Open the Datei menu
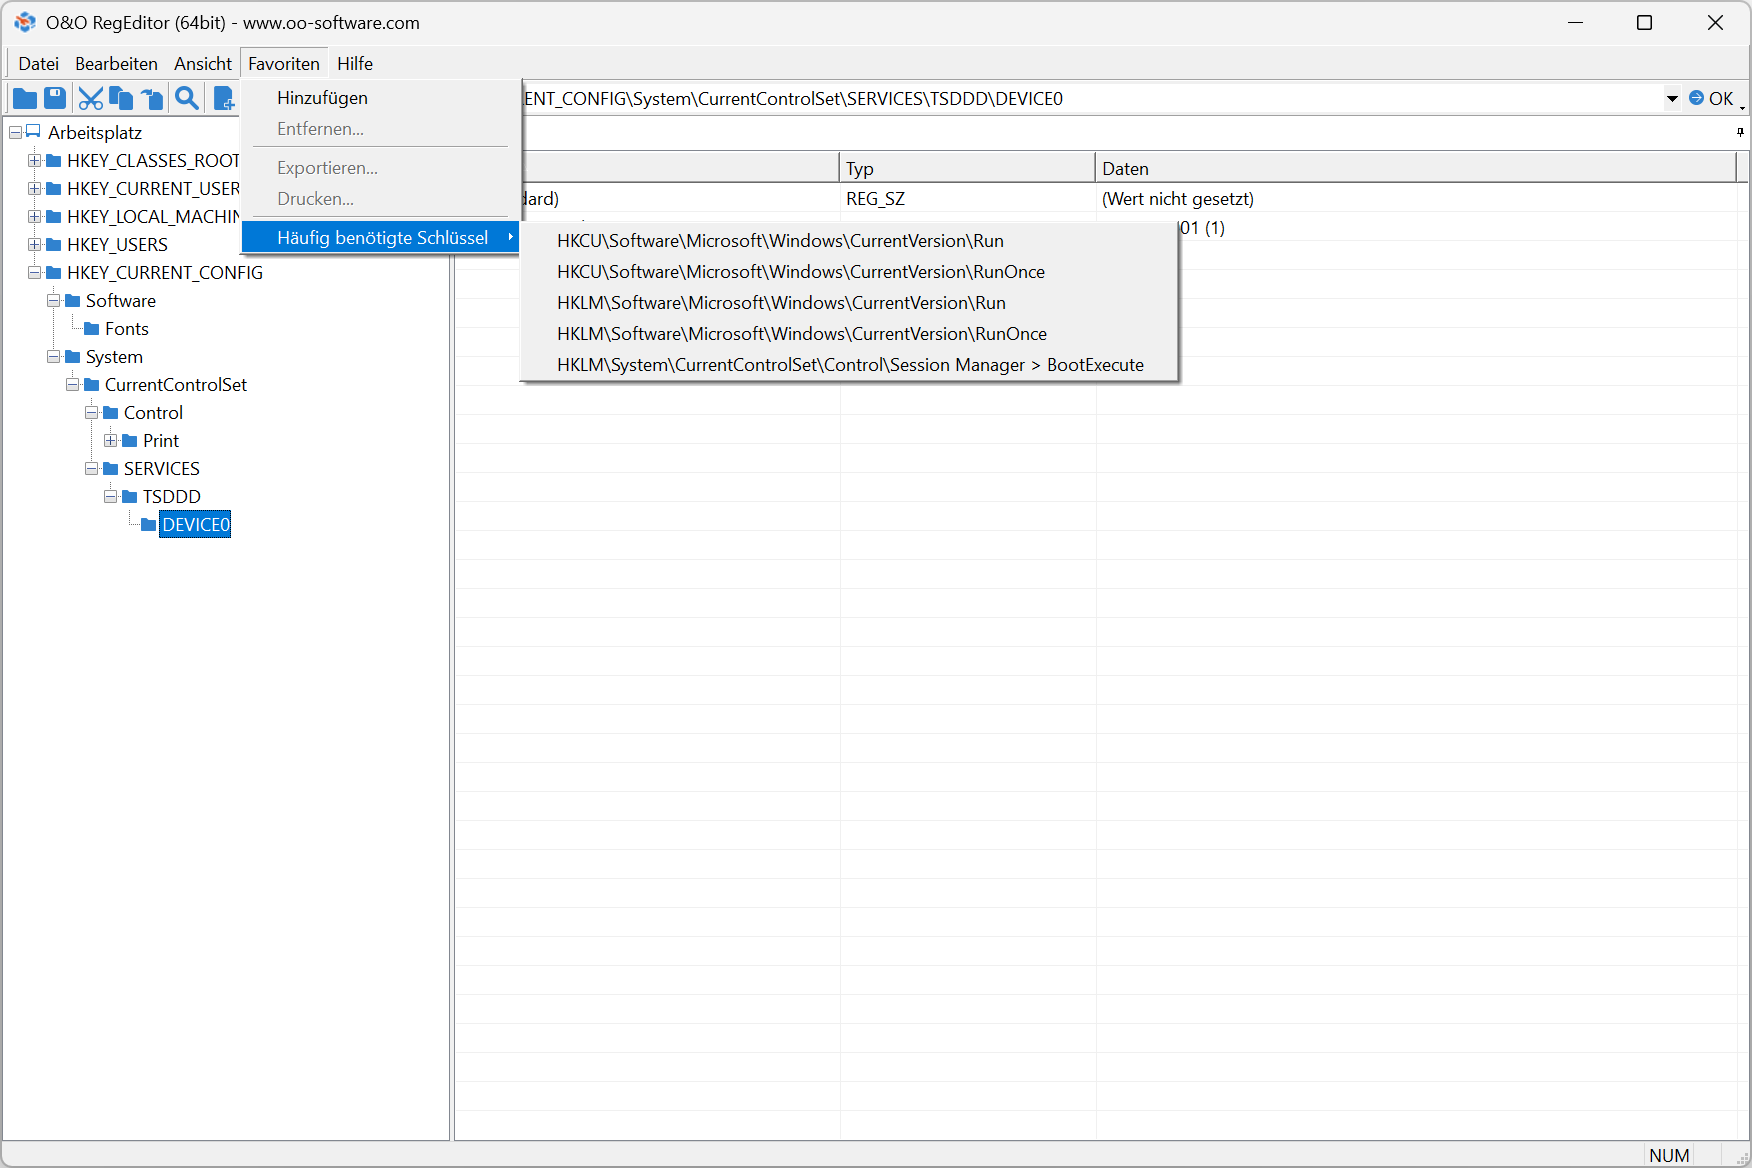The image size is (1752, 1168). tap(38, 64)
